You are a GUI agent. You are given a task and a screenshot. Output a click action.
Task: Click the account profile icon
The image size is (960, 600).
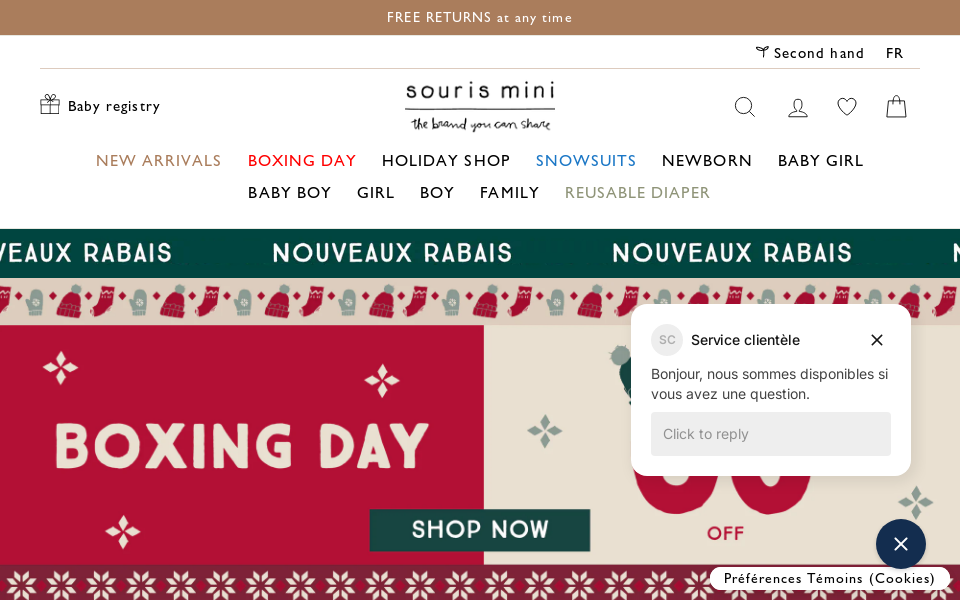(797, 107)
